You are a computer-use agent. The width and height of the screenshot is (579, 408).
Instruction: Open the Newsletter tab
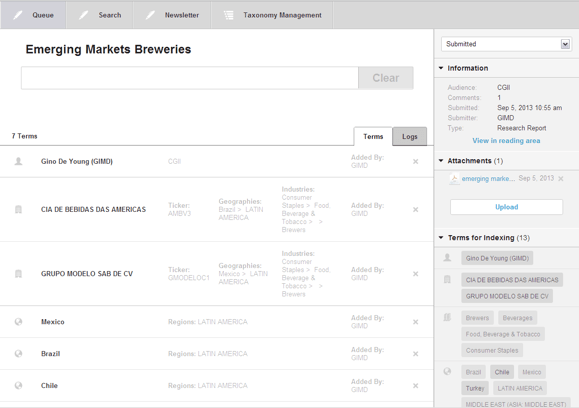[172, 15]
